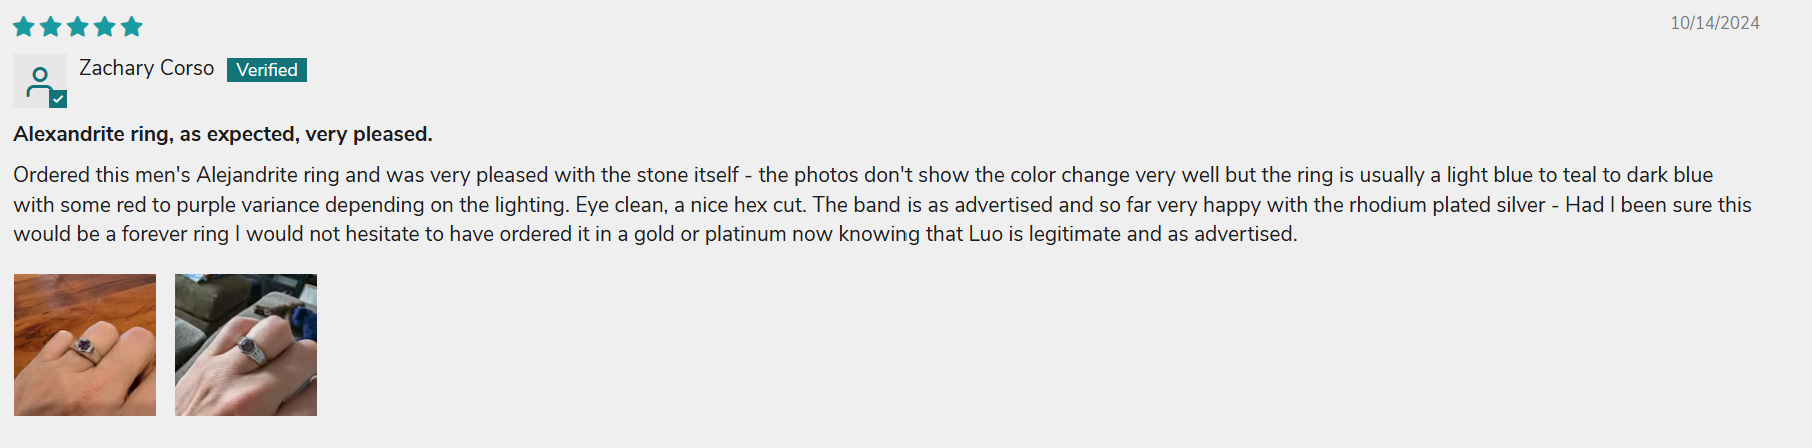Open the first ring photo on wood table
The width and height of the screenshot is (1812, 448).
click(85, 345)
